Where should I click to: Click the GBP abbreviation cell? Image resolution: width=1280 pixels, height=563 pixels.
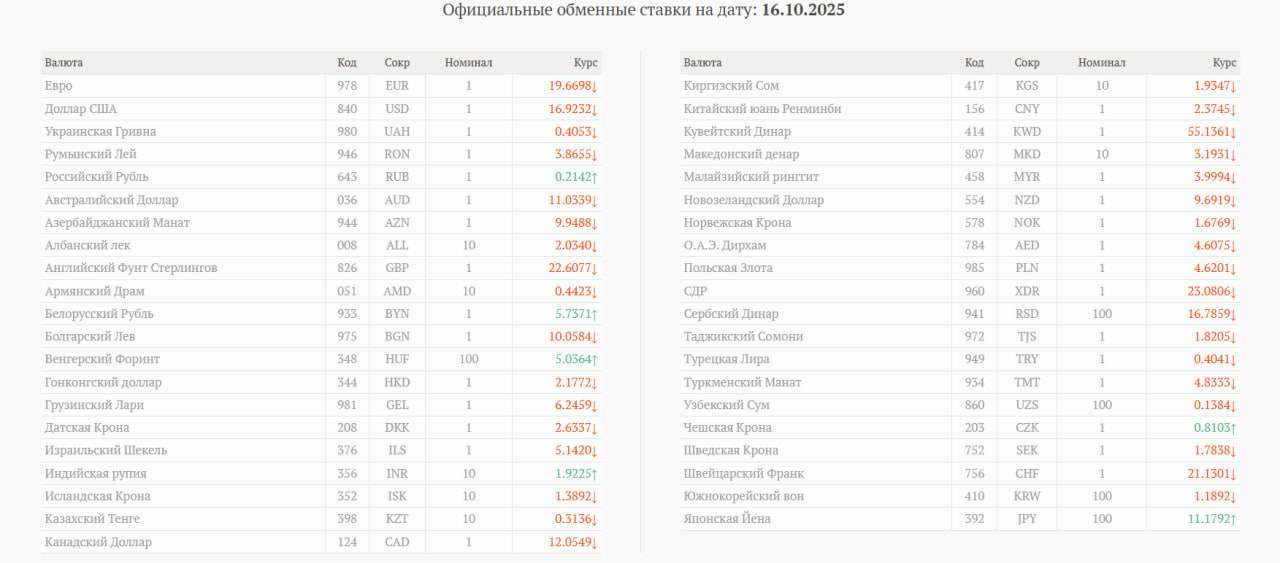pyautogui.click(x=397, y=268)
